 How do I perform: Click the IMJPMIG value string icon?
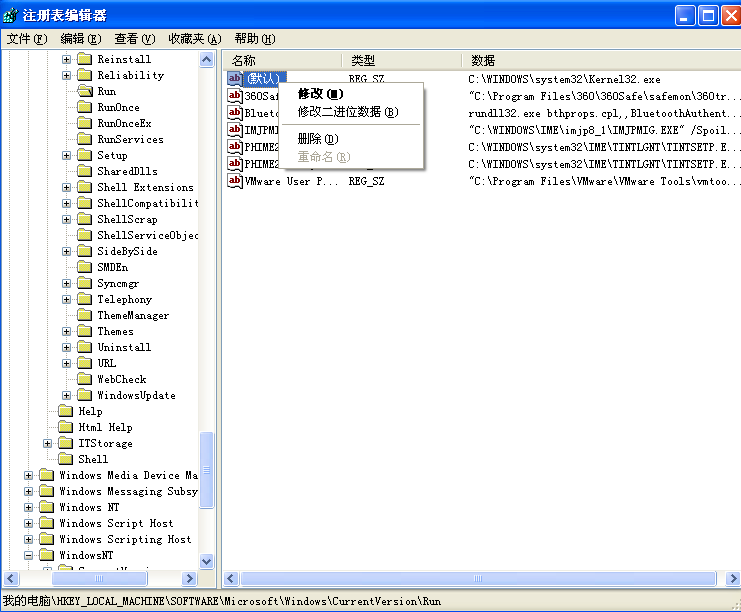tap(235, 130)
